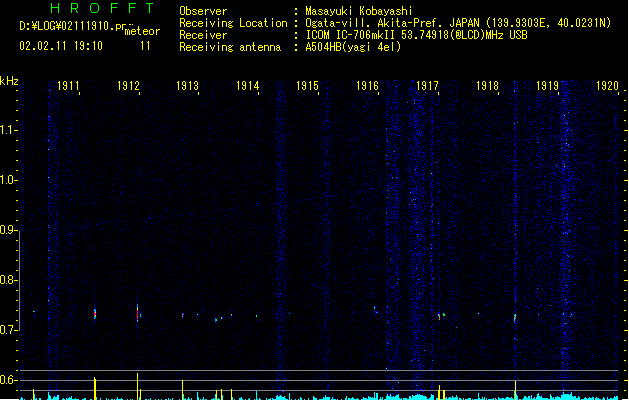Click the 1915 time marker
Screen dimensions: 629x400
[307, 86]
